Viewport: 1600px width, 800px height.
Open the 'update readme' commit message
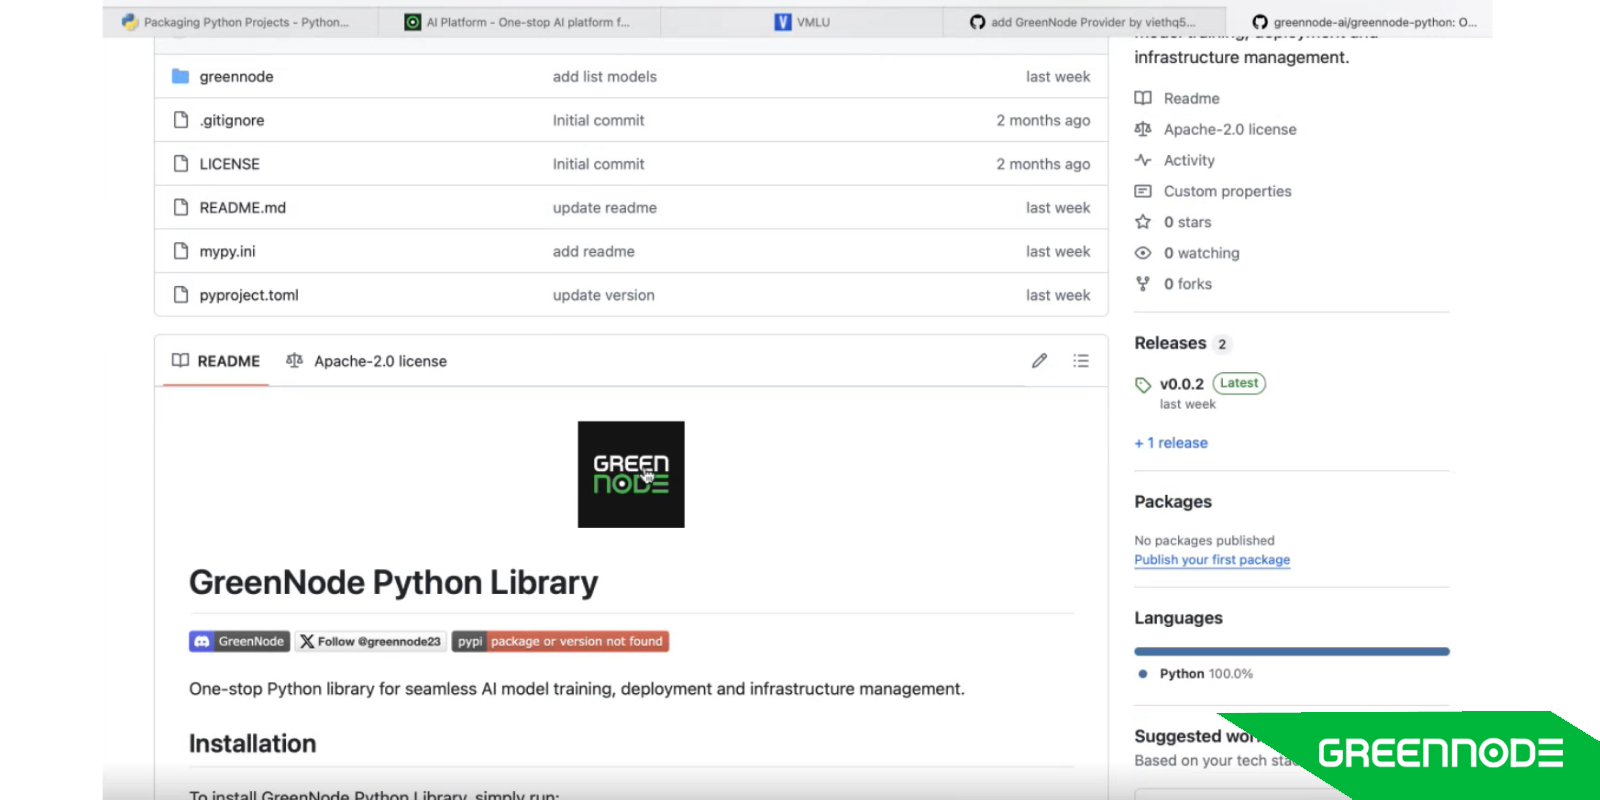605,208
